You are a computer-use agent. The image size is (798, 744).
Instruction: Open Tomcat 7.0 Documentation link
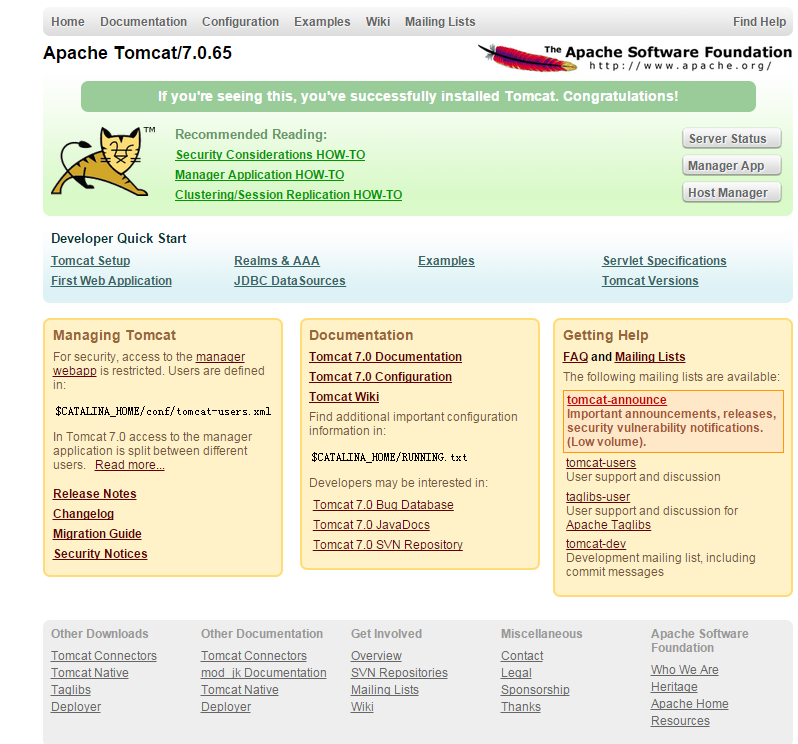click(385, 357)
